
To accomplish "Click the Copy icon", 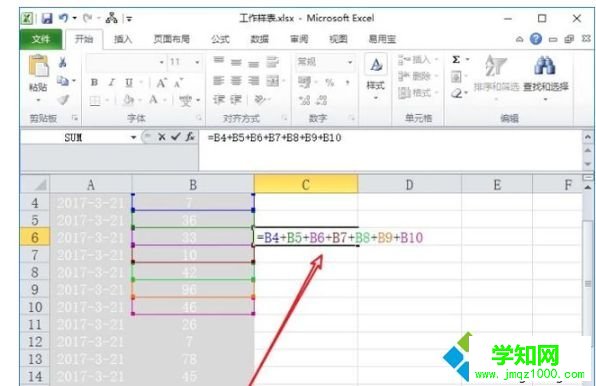I will (62, 81).
